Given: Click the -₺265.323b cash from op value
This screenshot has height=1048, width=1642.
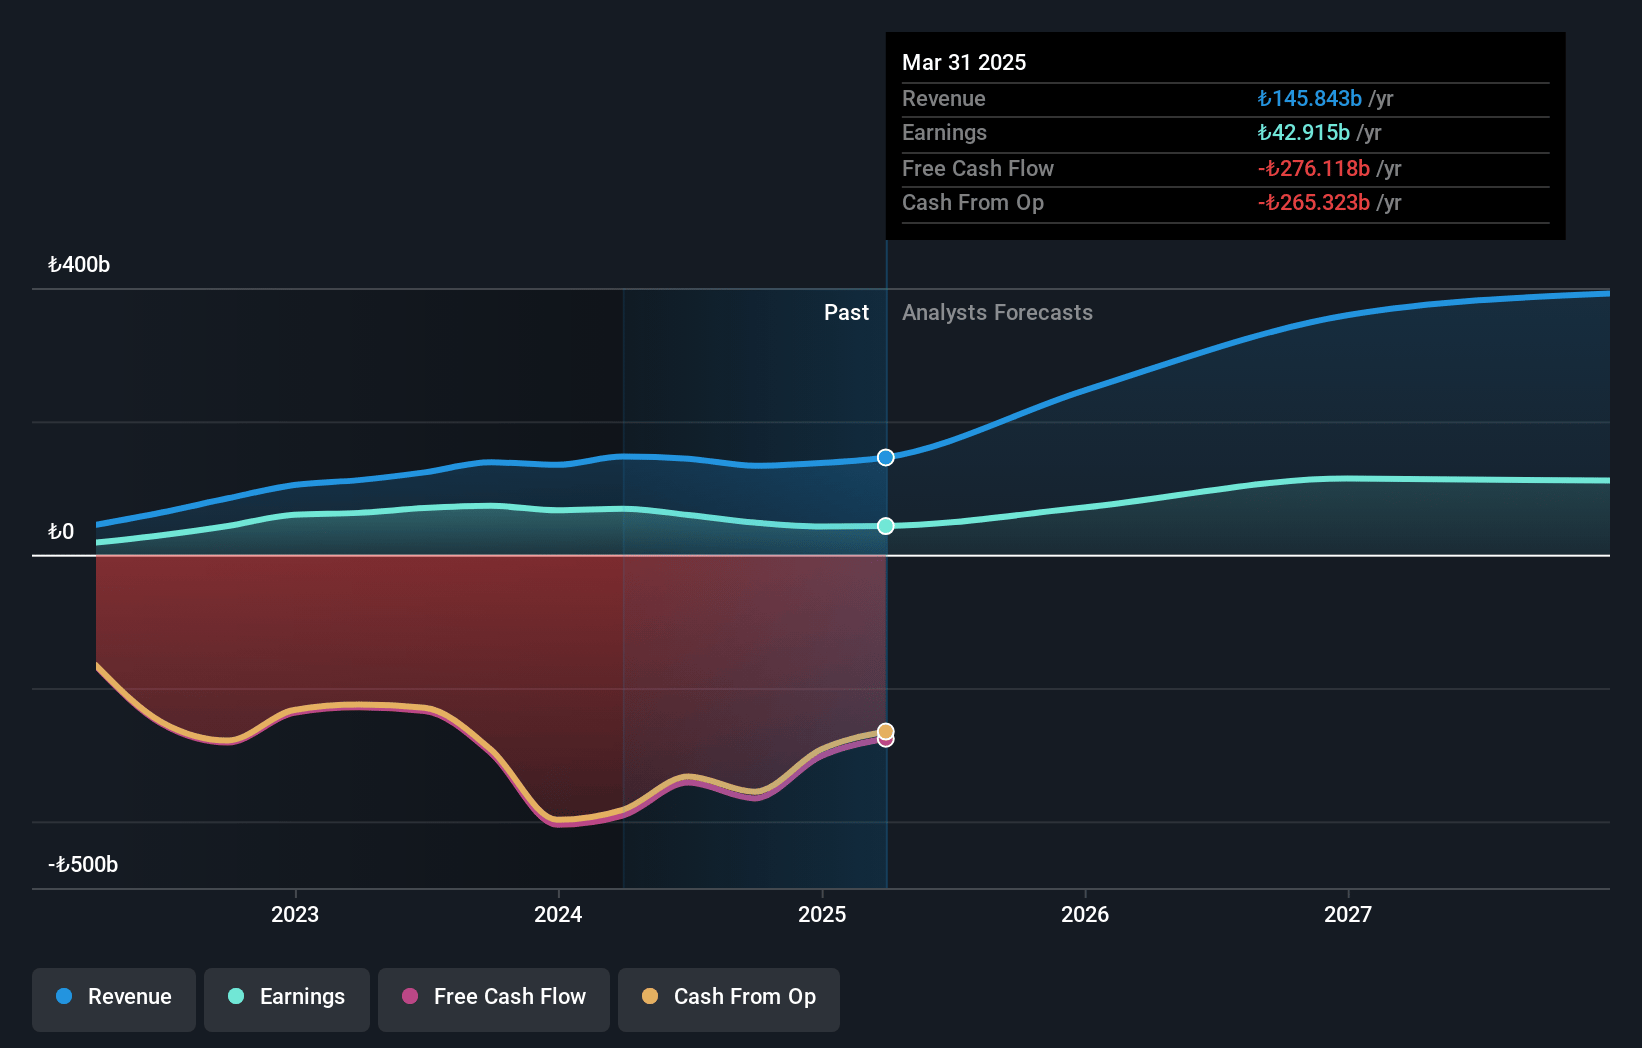Looking at the screenshot, I should click(1313, 203).
